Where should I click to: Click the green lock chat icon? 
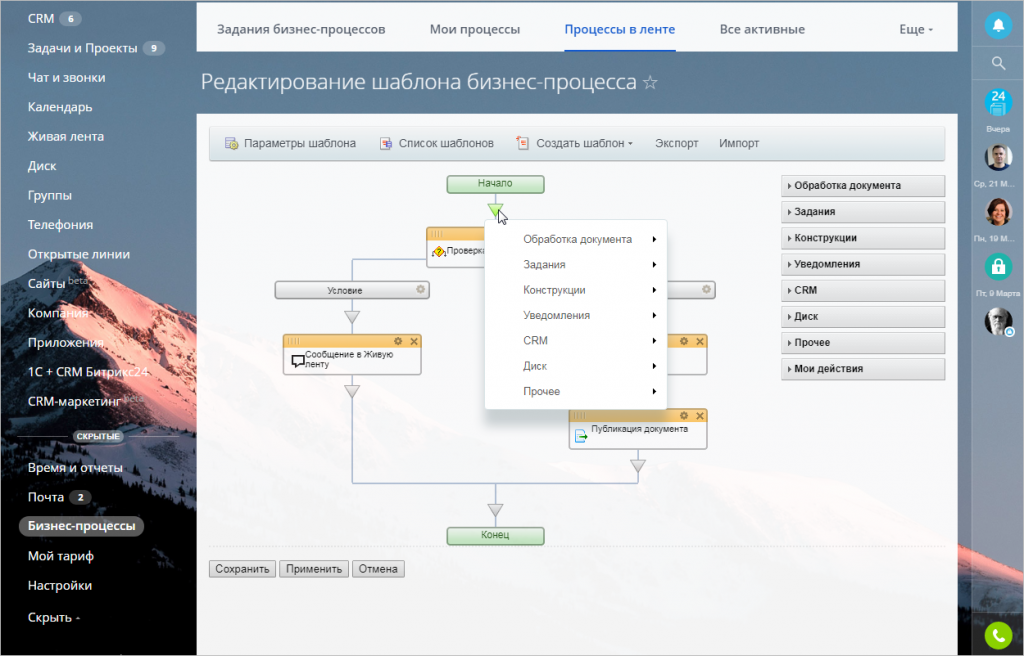[x=997, y=266]
